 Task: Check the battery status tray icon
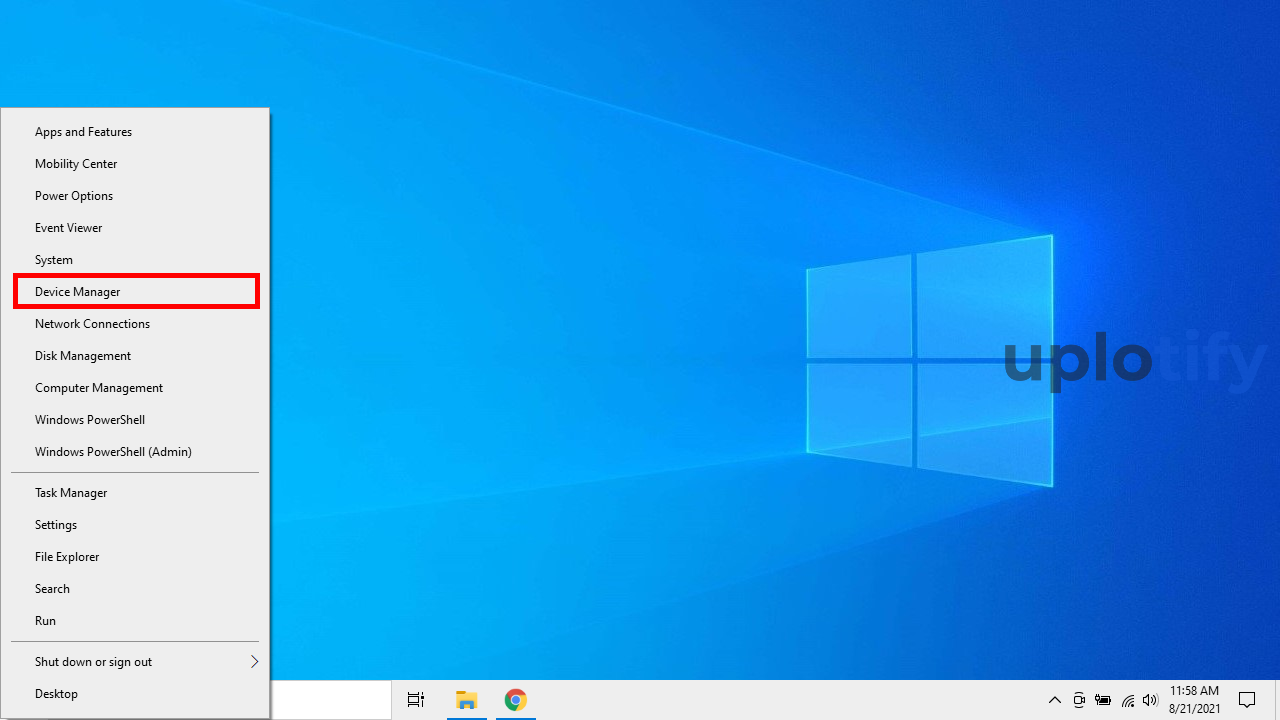point(1103,700)
